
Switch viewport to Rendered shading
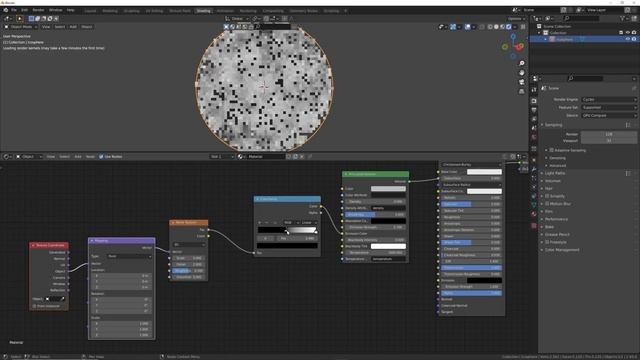point(509,27)
